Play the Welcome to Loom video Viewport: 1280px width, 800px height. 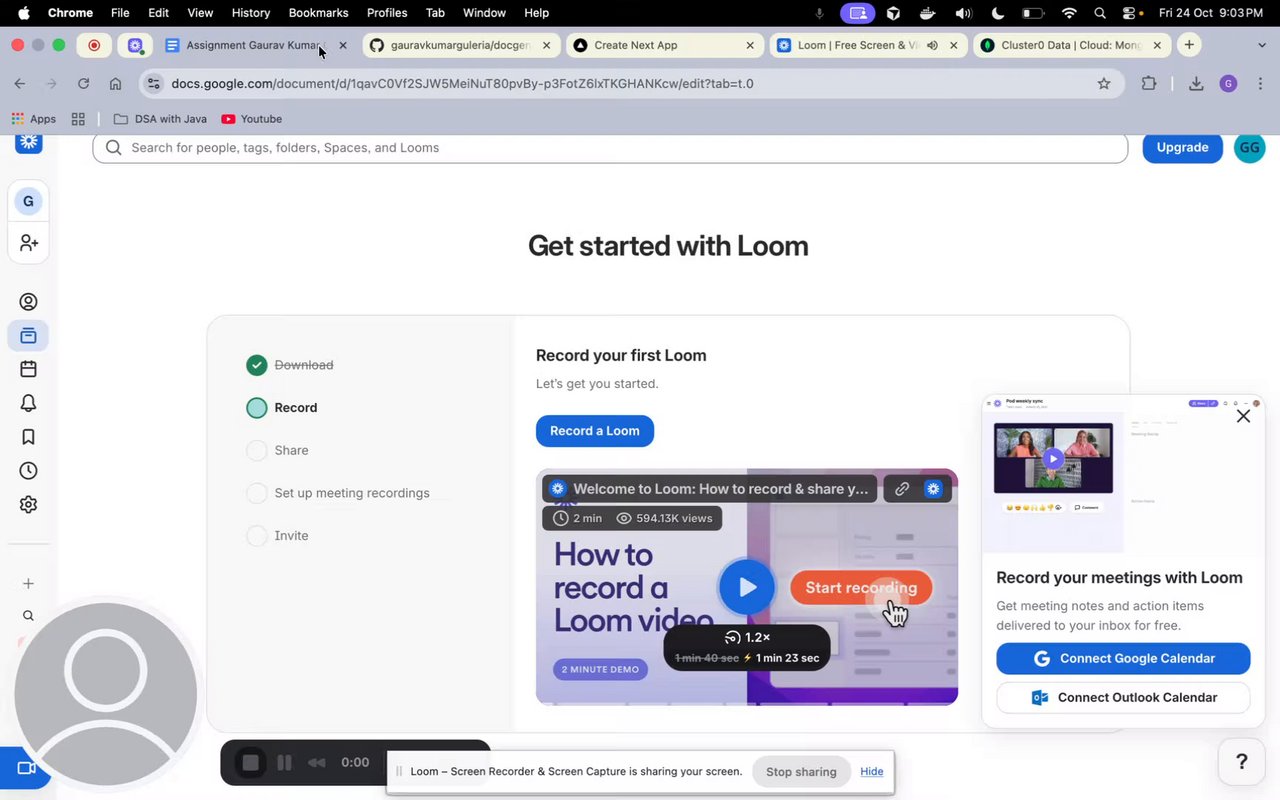(747, 587)
